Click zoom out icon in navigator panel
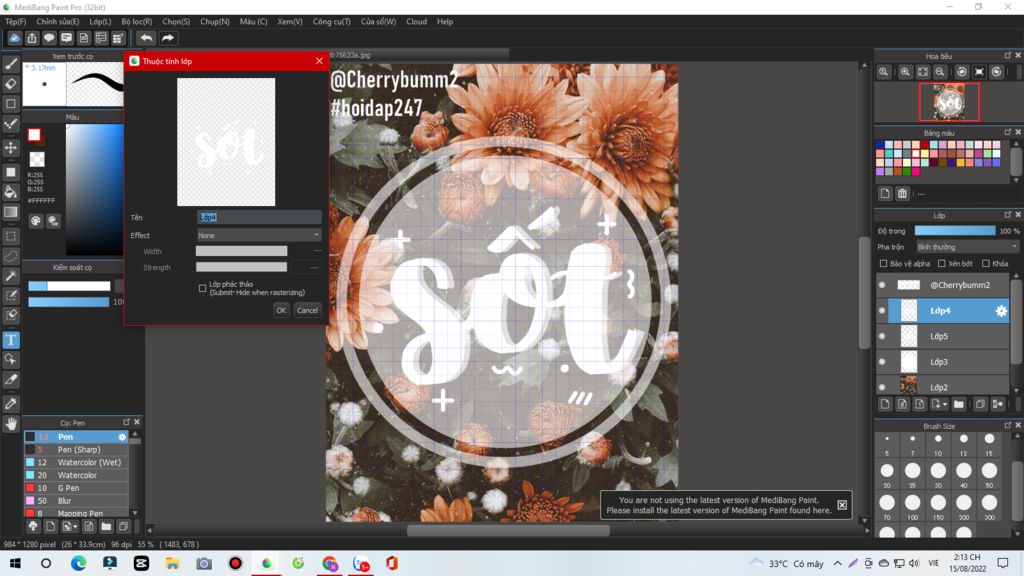Image resolution: width=1024 pixels, height=576 pixels. 940,72
